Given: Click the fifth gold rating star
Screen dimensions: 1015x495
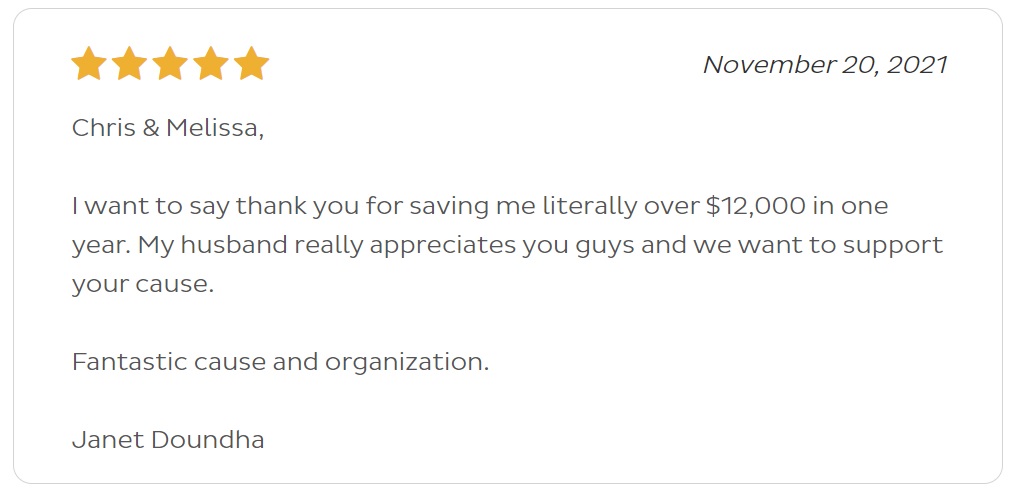Looking at the screenshot, I should click(251, 63).
